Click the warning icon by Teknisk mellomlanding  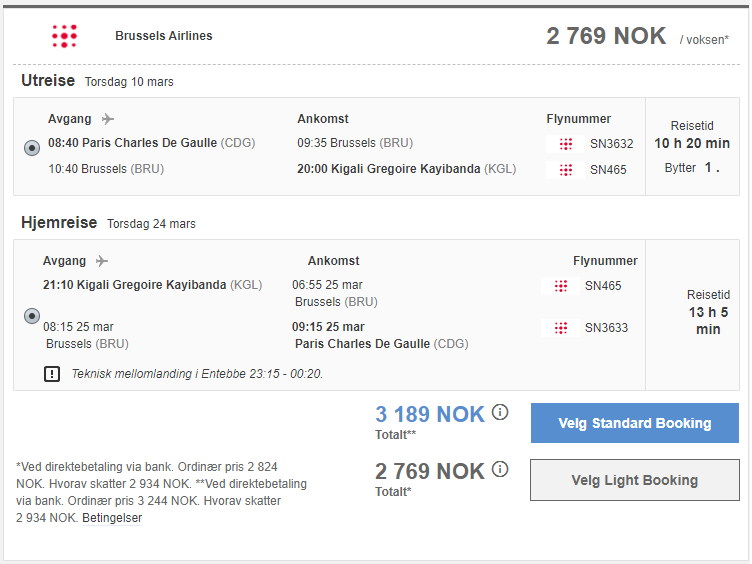click(52, 374)
